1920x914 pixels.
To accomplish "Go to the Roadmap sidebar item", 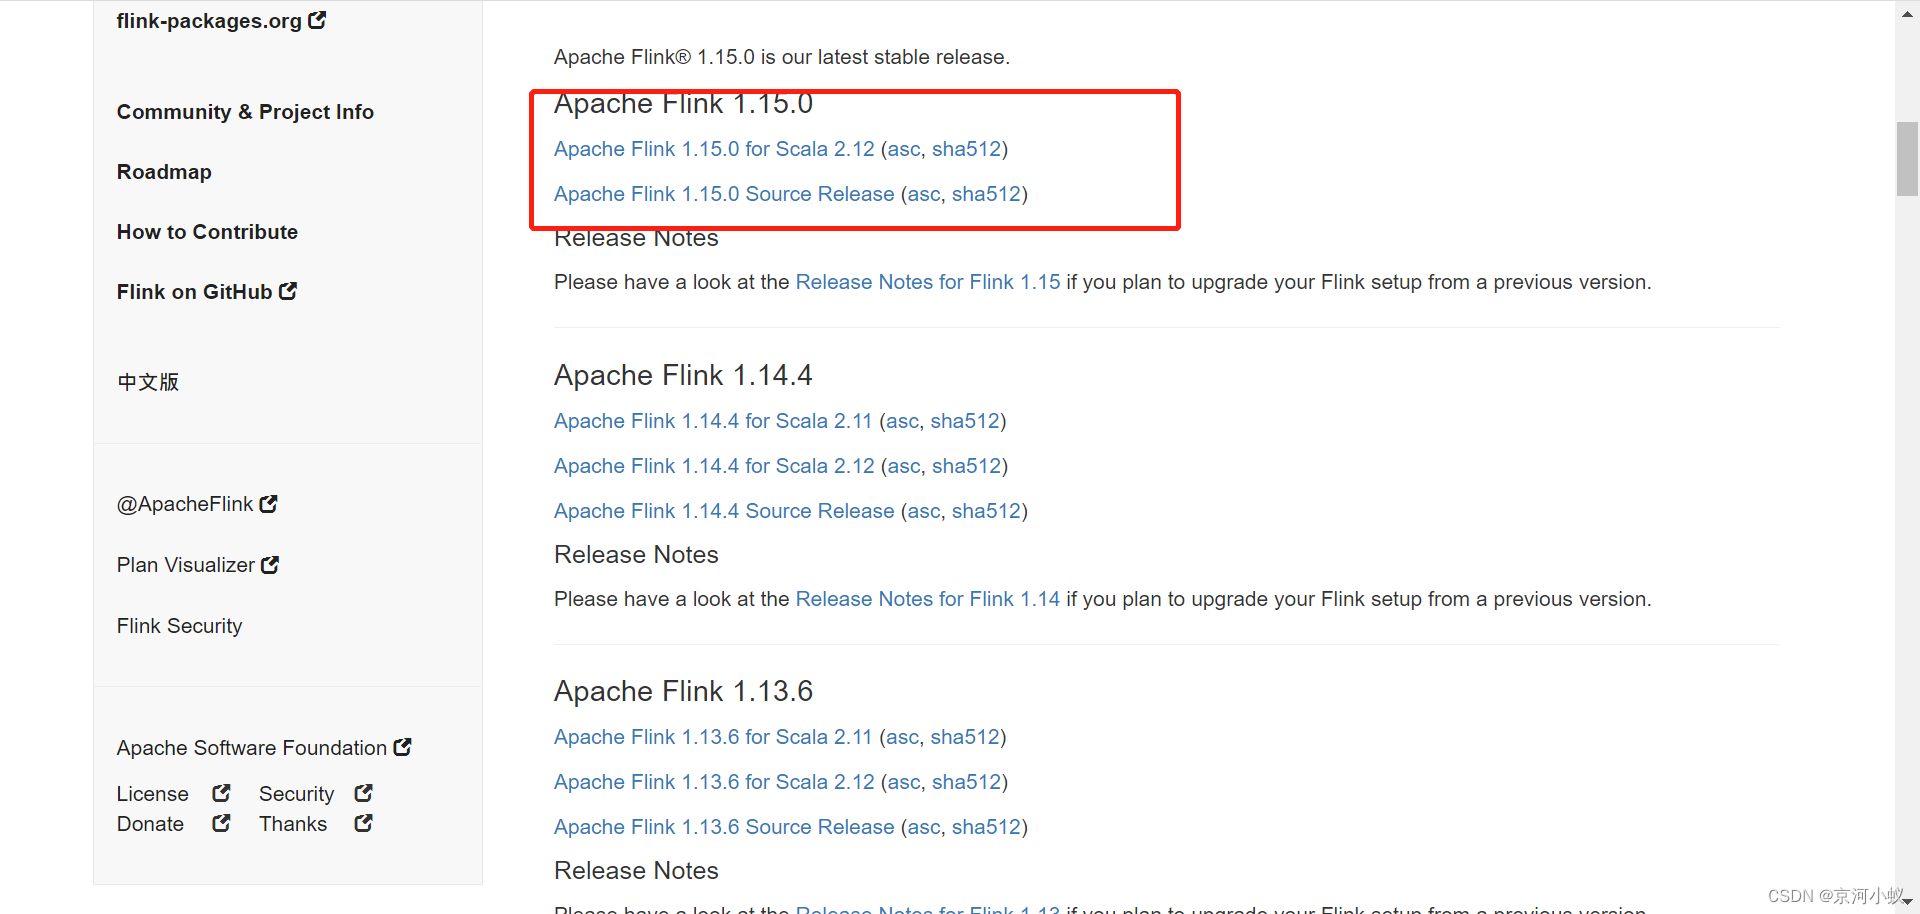I will point(164,172).
